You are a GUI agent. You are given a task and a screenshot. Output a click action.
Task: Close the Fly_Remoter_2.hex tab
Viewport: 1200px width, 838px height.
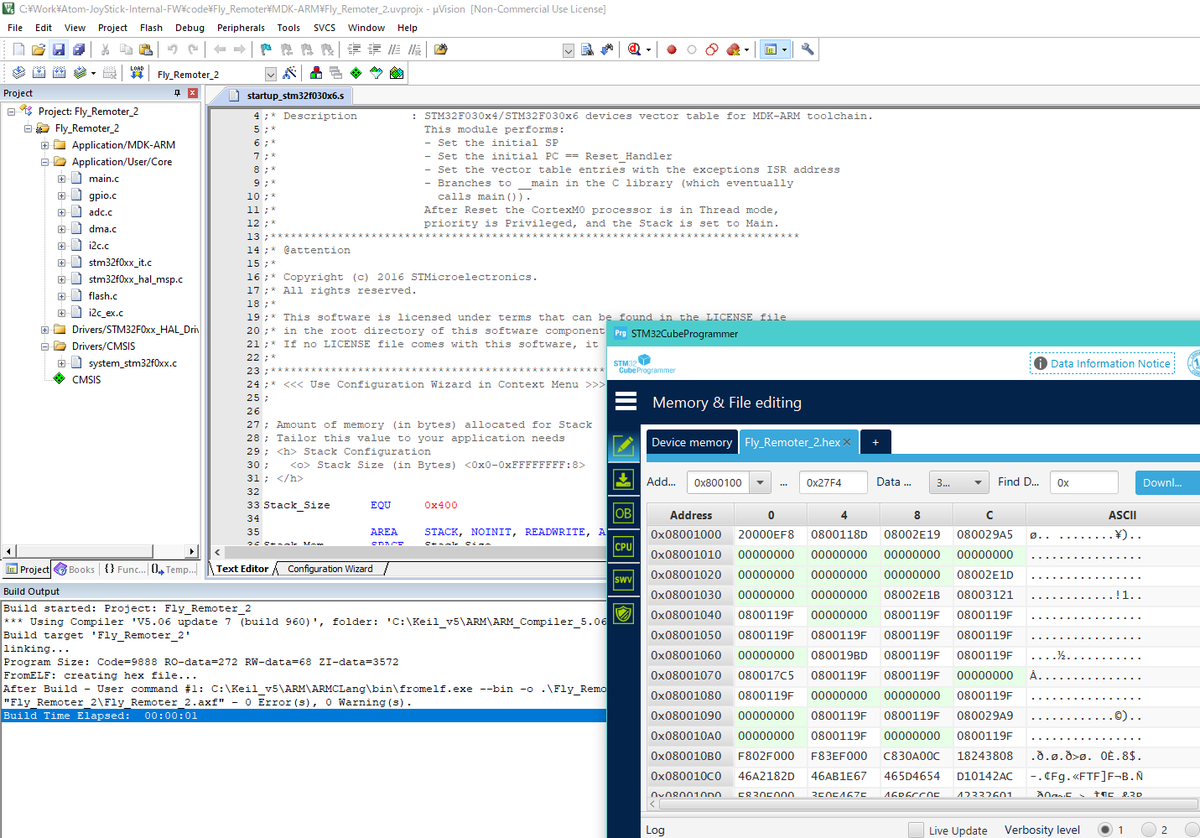pyautogui.click(x=847, y=442)
